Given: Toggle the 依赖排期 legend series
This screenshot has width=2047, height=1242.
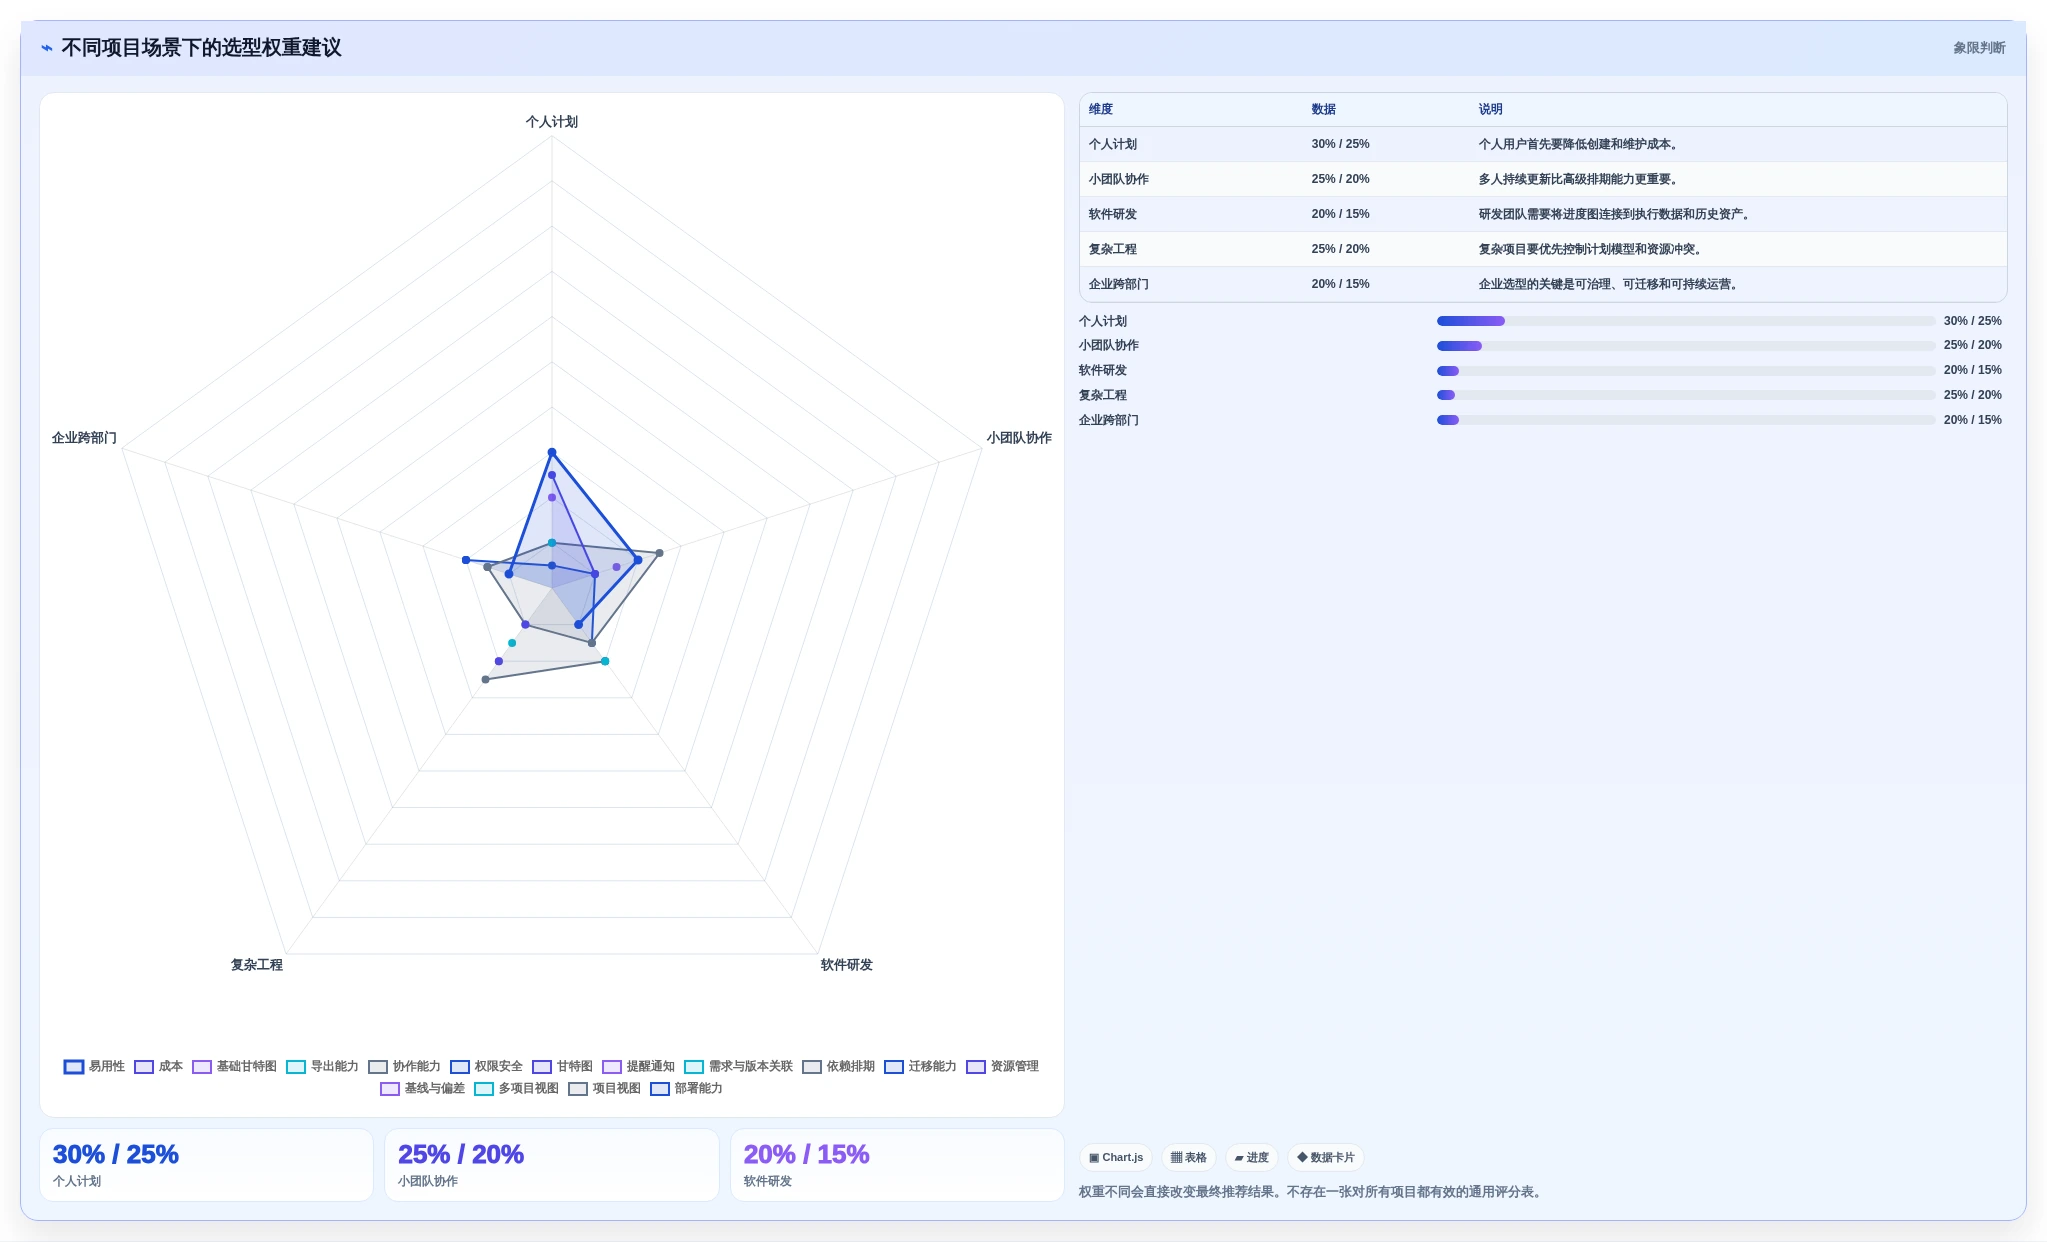Looking at the screenshot, I should 839,1066.
